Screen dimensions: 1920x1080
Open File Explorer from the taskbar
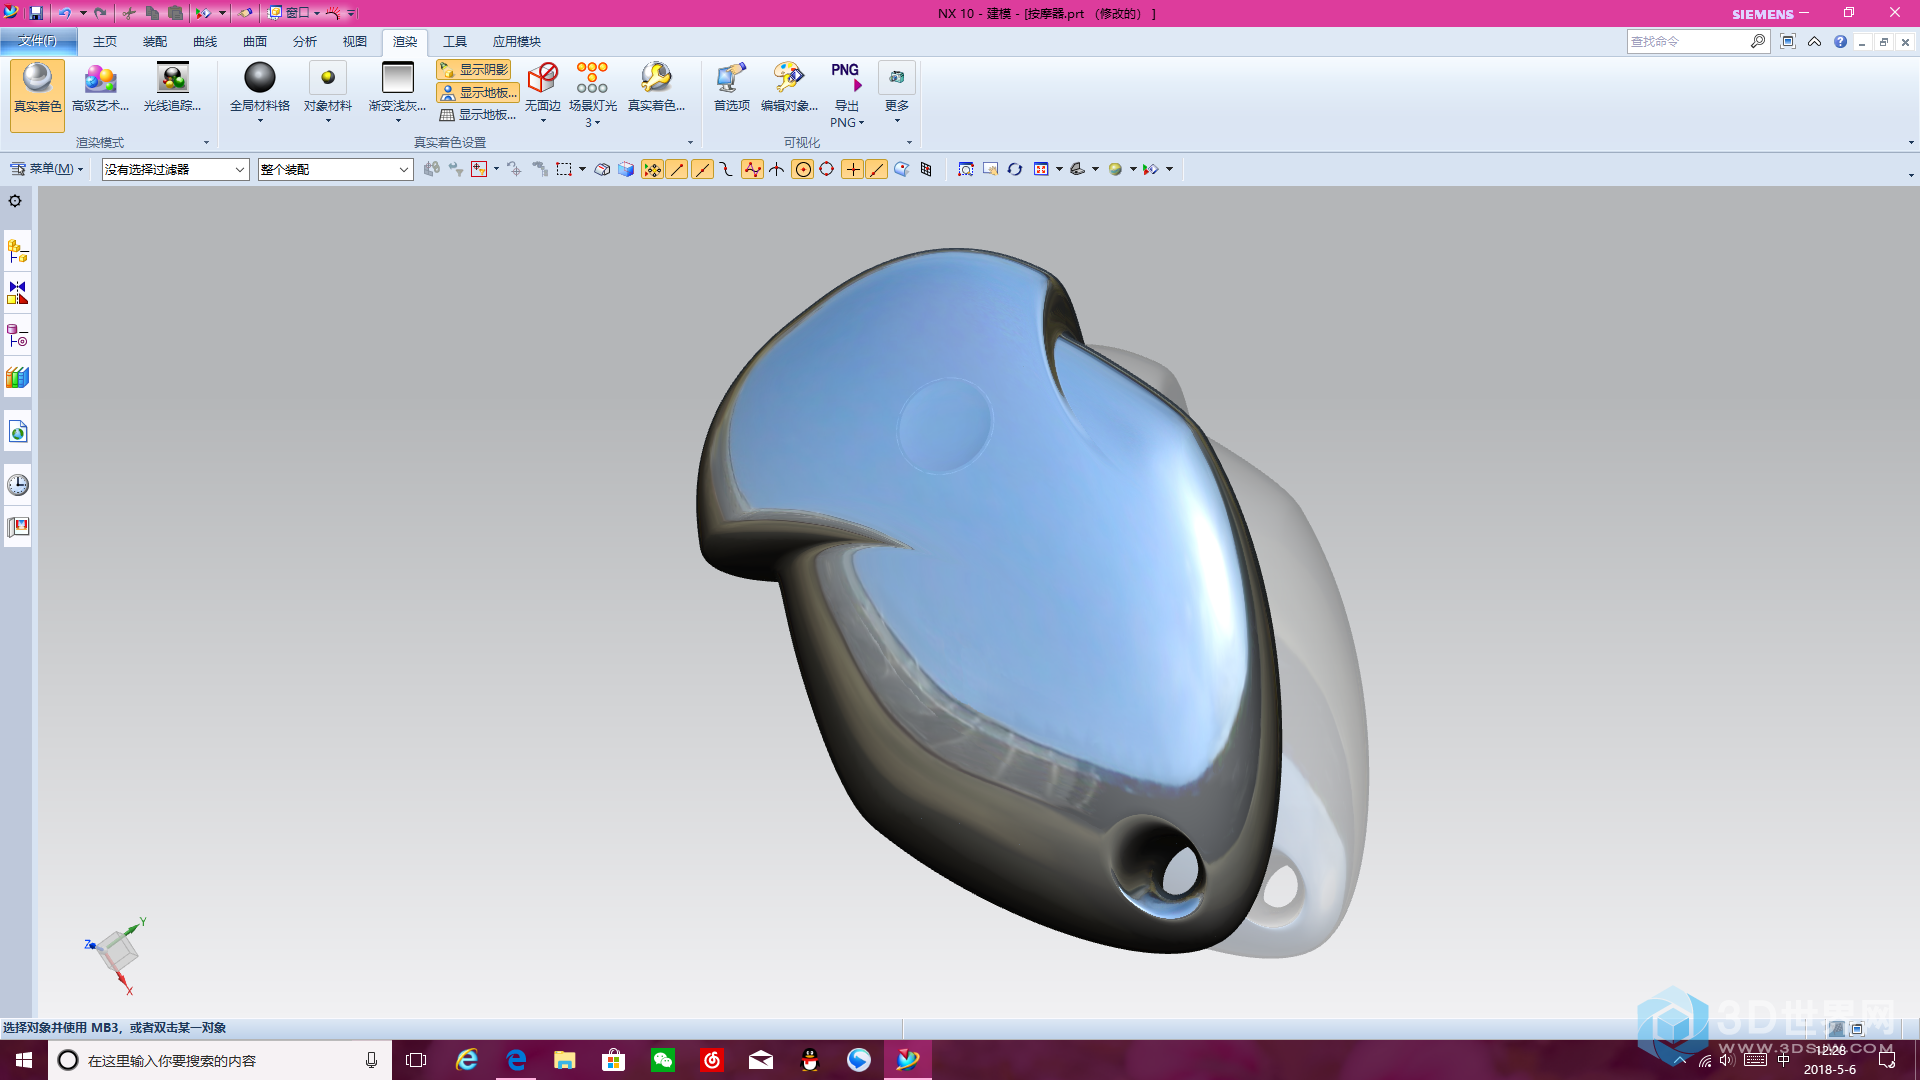click(x=565, y=1060)
